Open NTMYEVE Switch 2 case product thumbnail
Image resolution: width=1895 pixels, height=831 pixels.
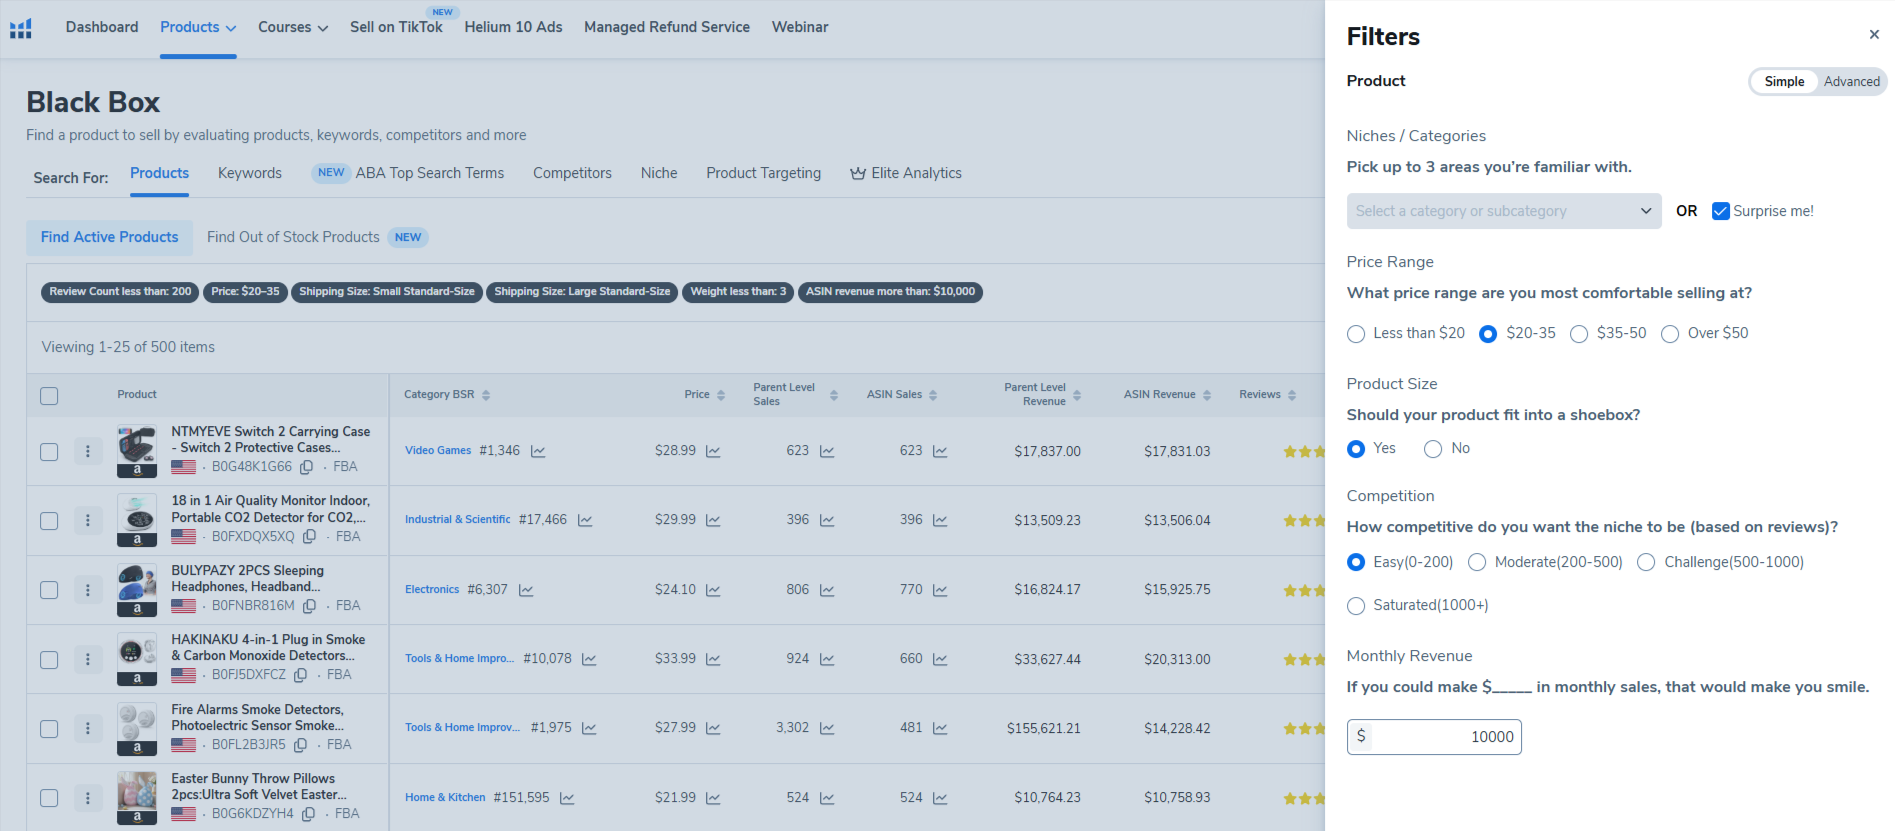pos(137,450)
